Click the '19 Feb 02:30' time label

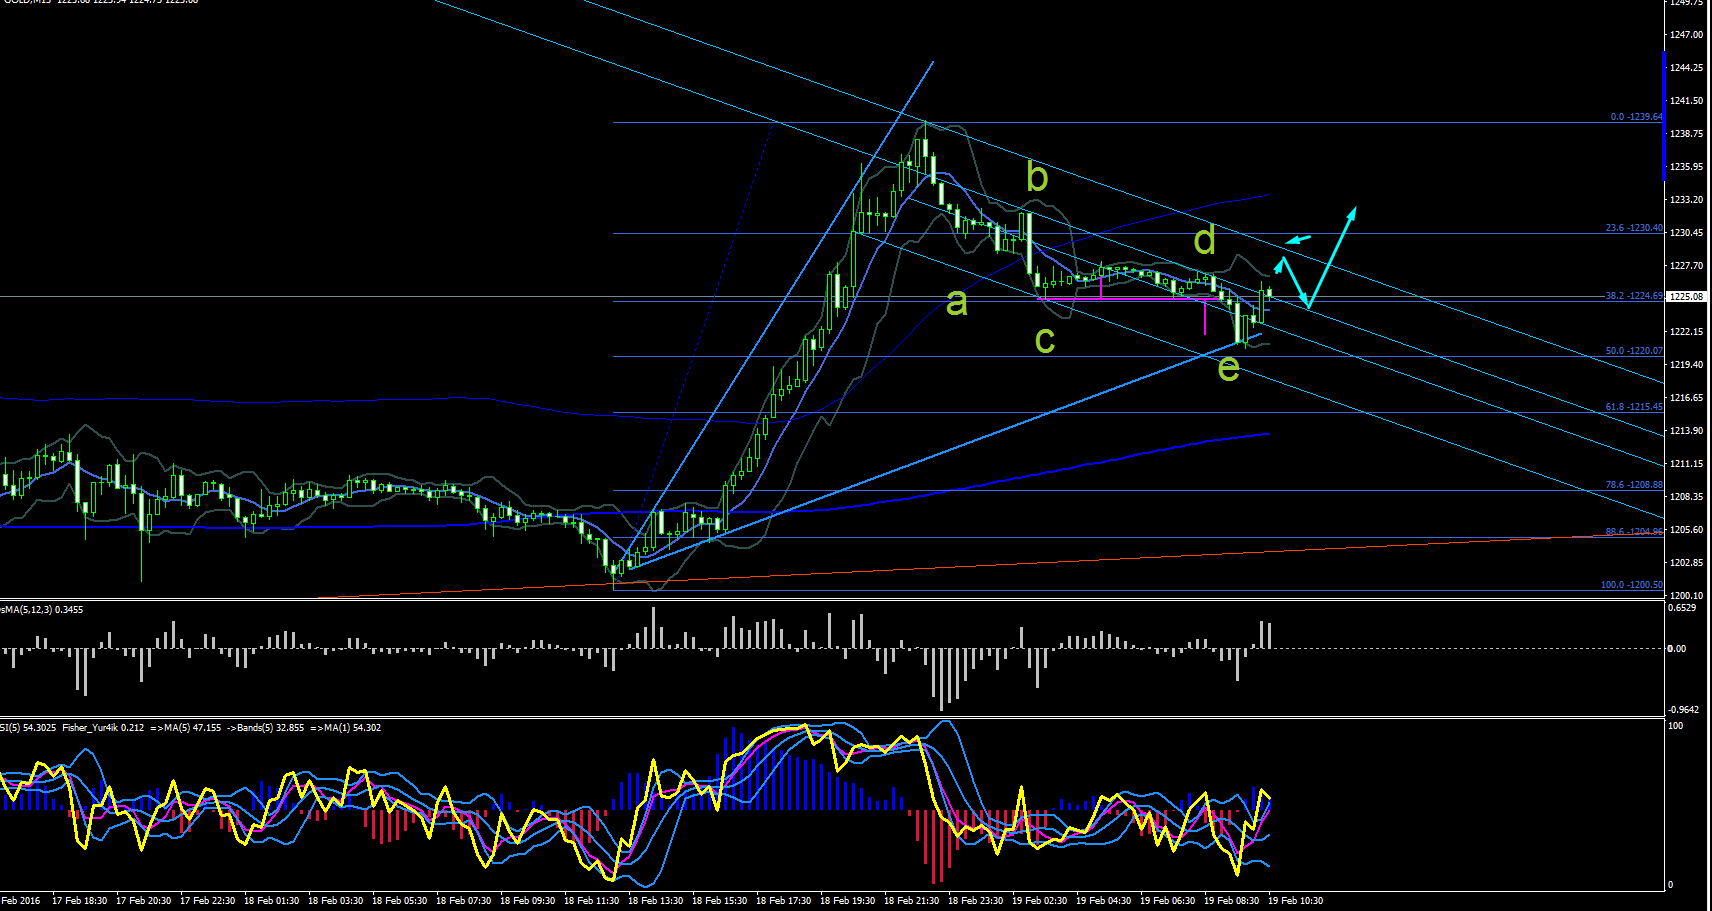[1040, 901]
